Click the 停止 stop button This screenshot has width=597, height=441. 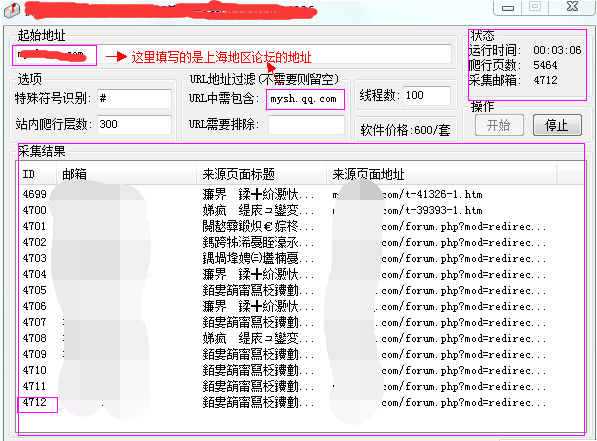(x=557, y=125)
